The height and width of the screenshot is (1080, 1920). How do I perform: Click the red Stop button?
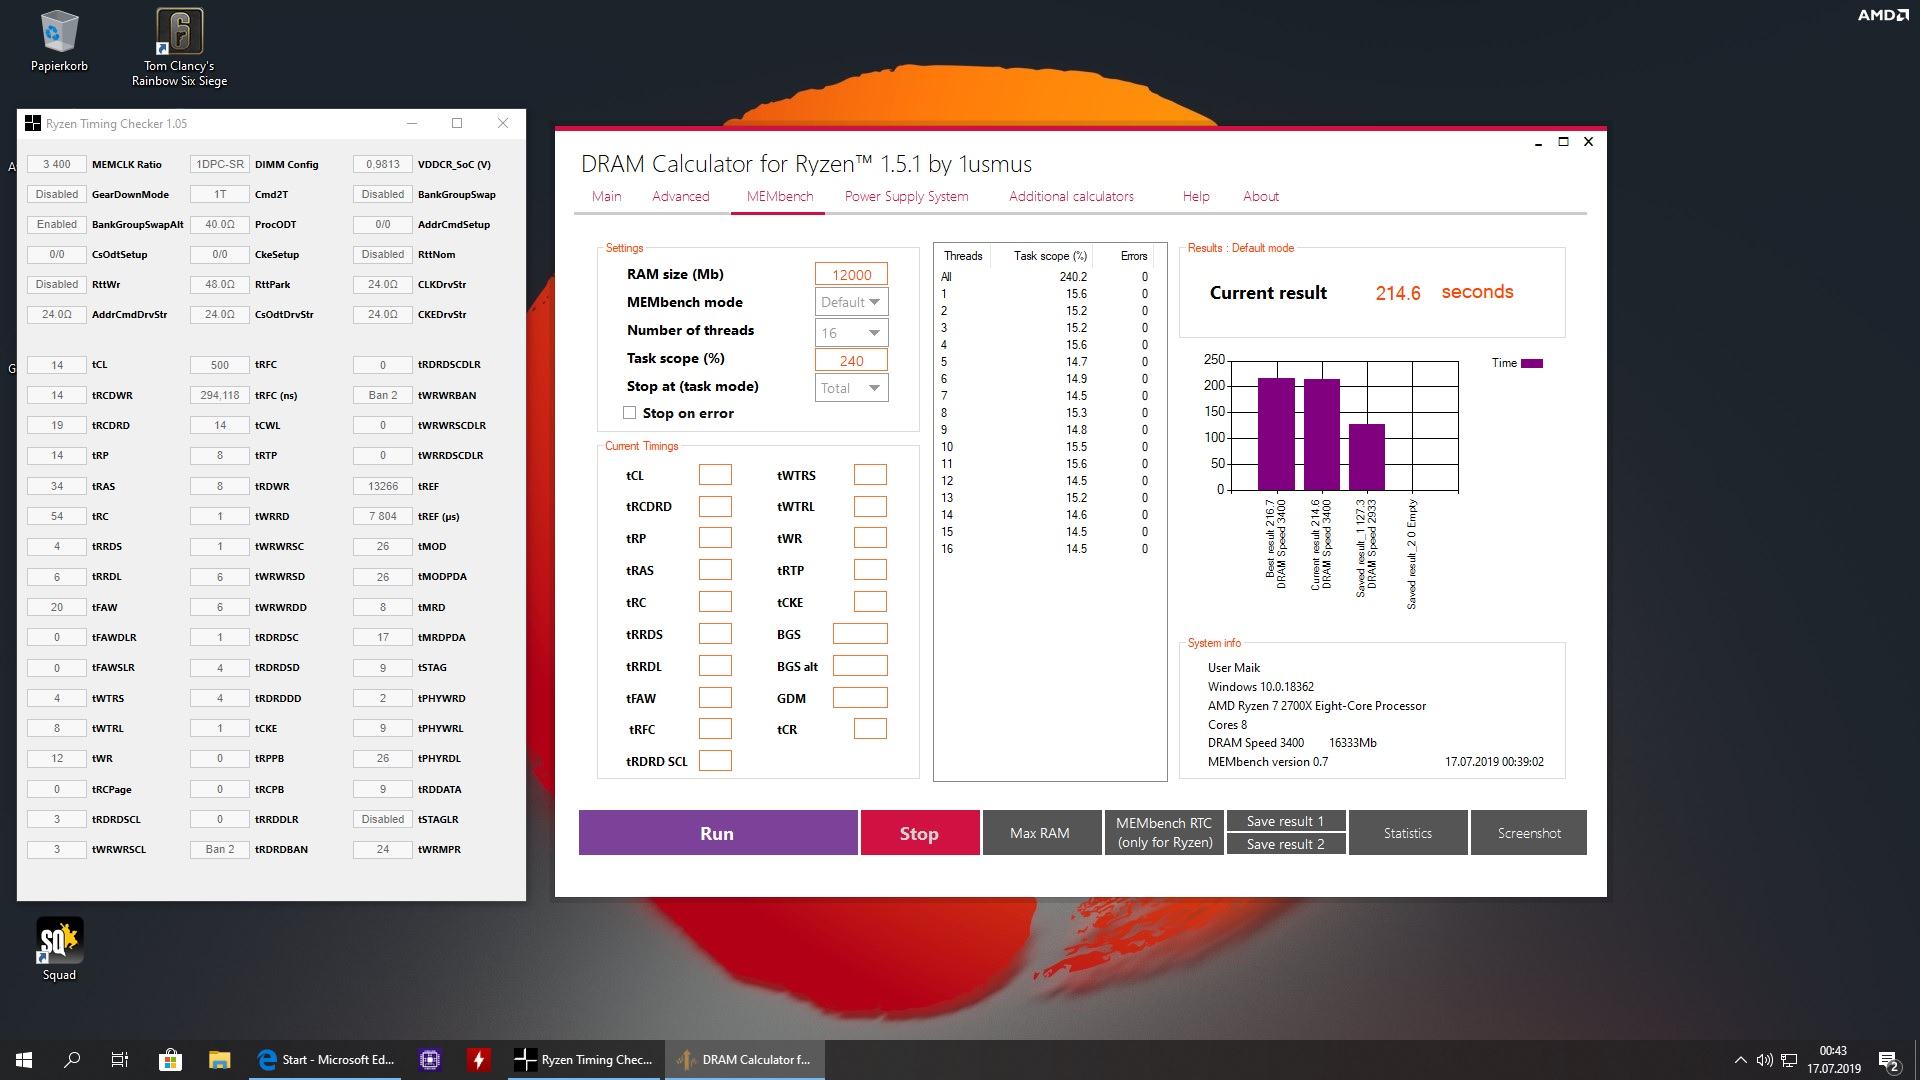[919, 833]
